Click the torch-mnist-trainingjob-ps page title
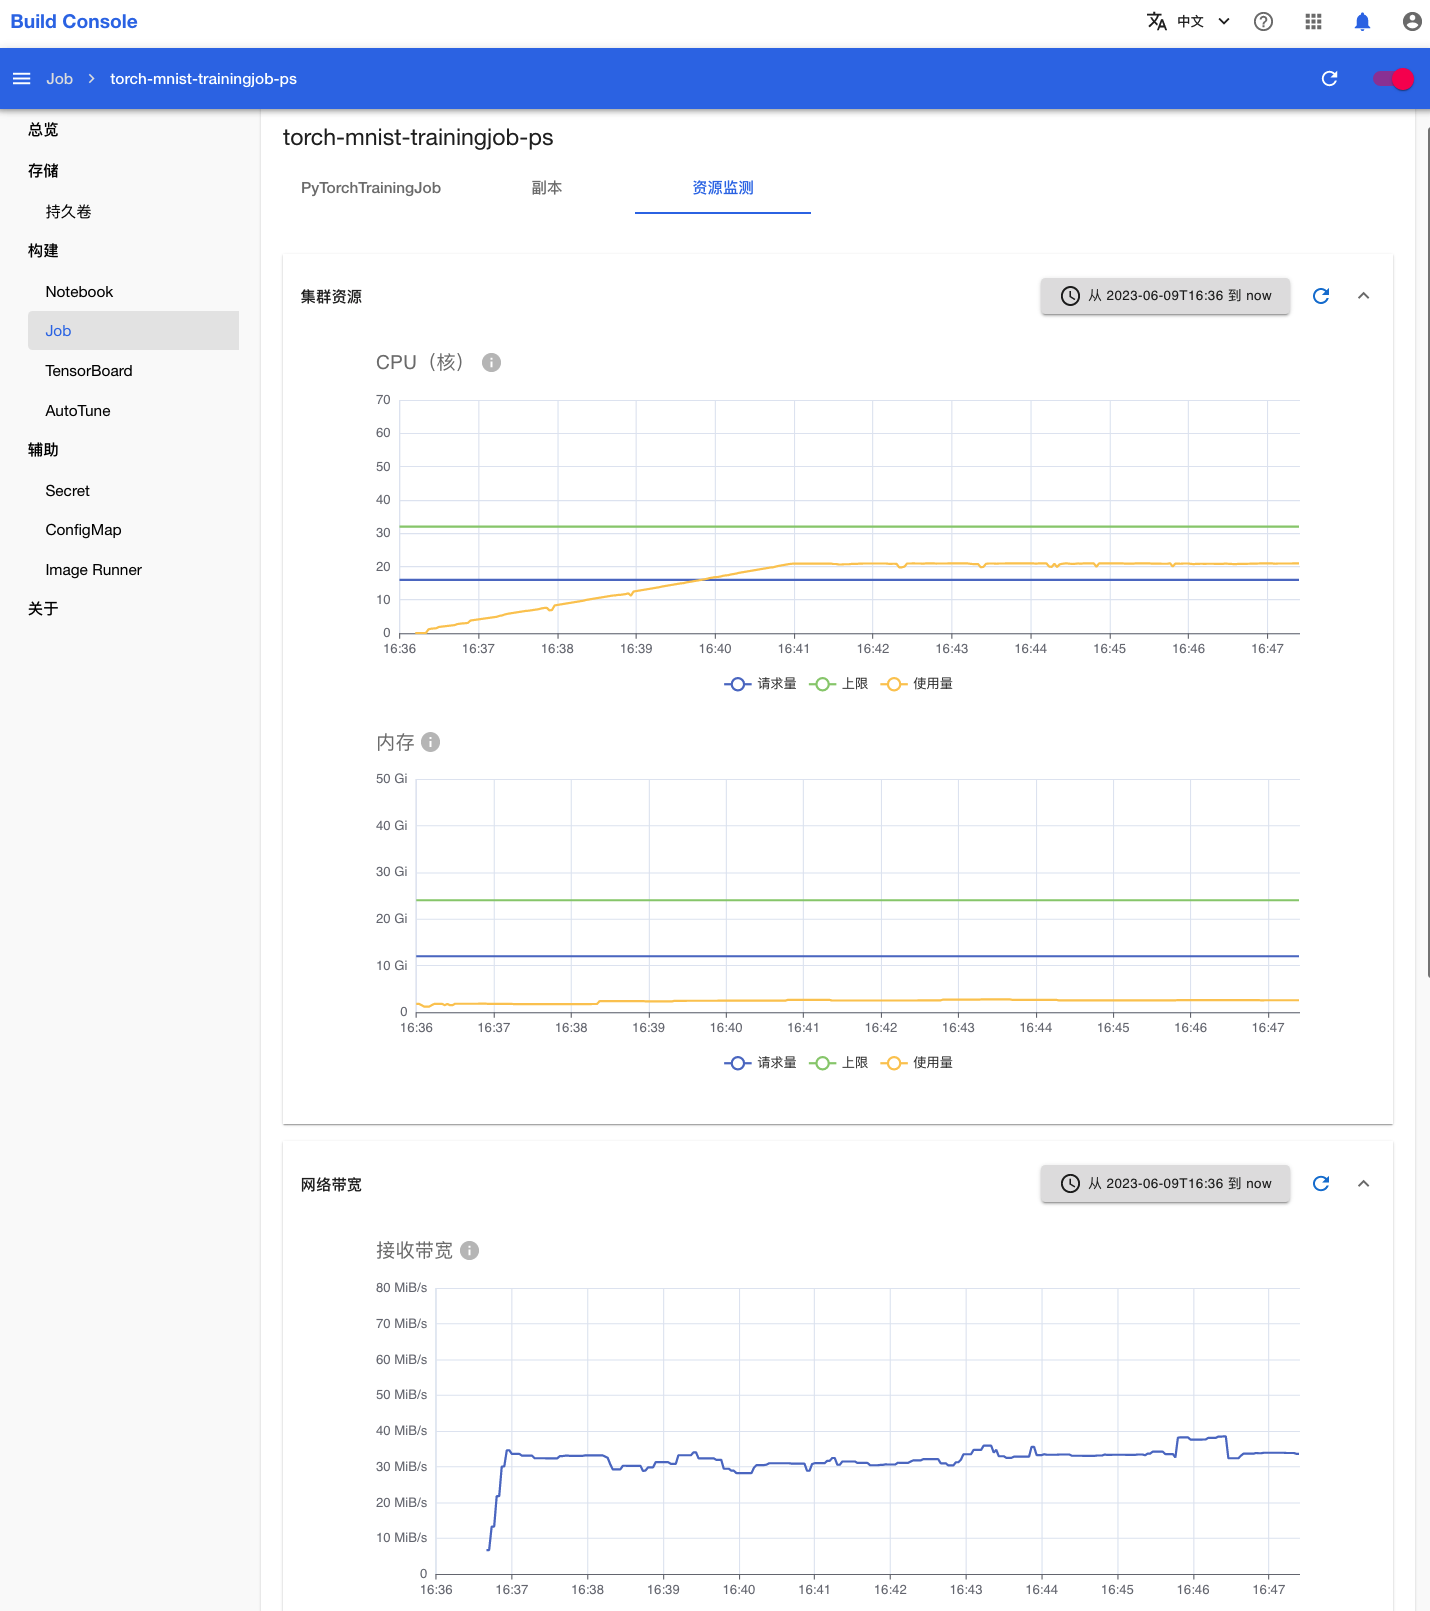The height and width of the screenshot is (1611, 1430). tap(418, 138)
